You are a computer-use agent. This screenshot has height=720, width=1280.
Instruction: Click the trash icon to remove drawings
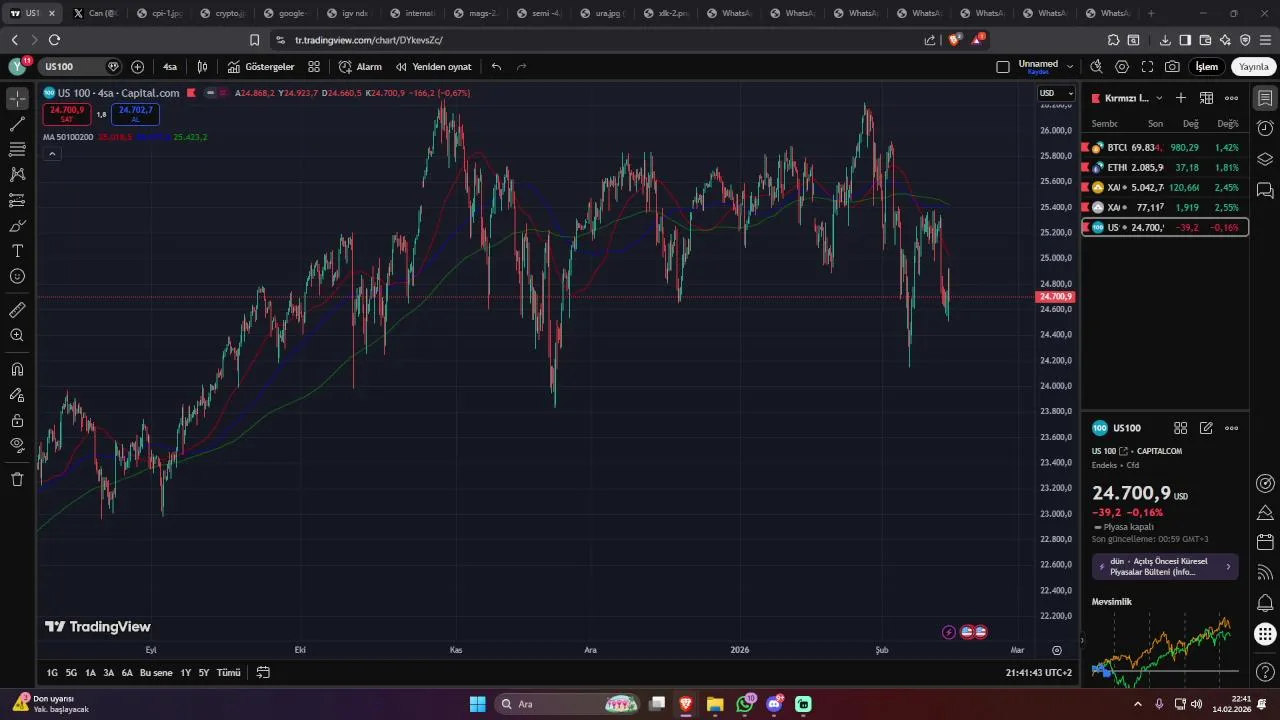pyautogui.click(x=17, y=479)
